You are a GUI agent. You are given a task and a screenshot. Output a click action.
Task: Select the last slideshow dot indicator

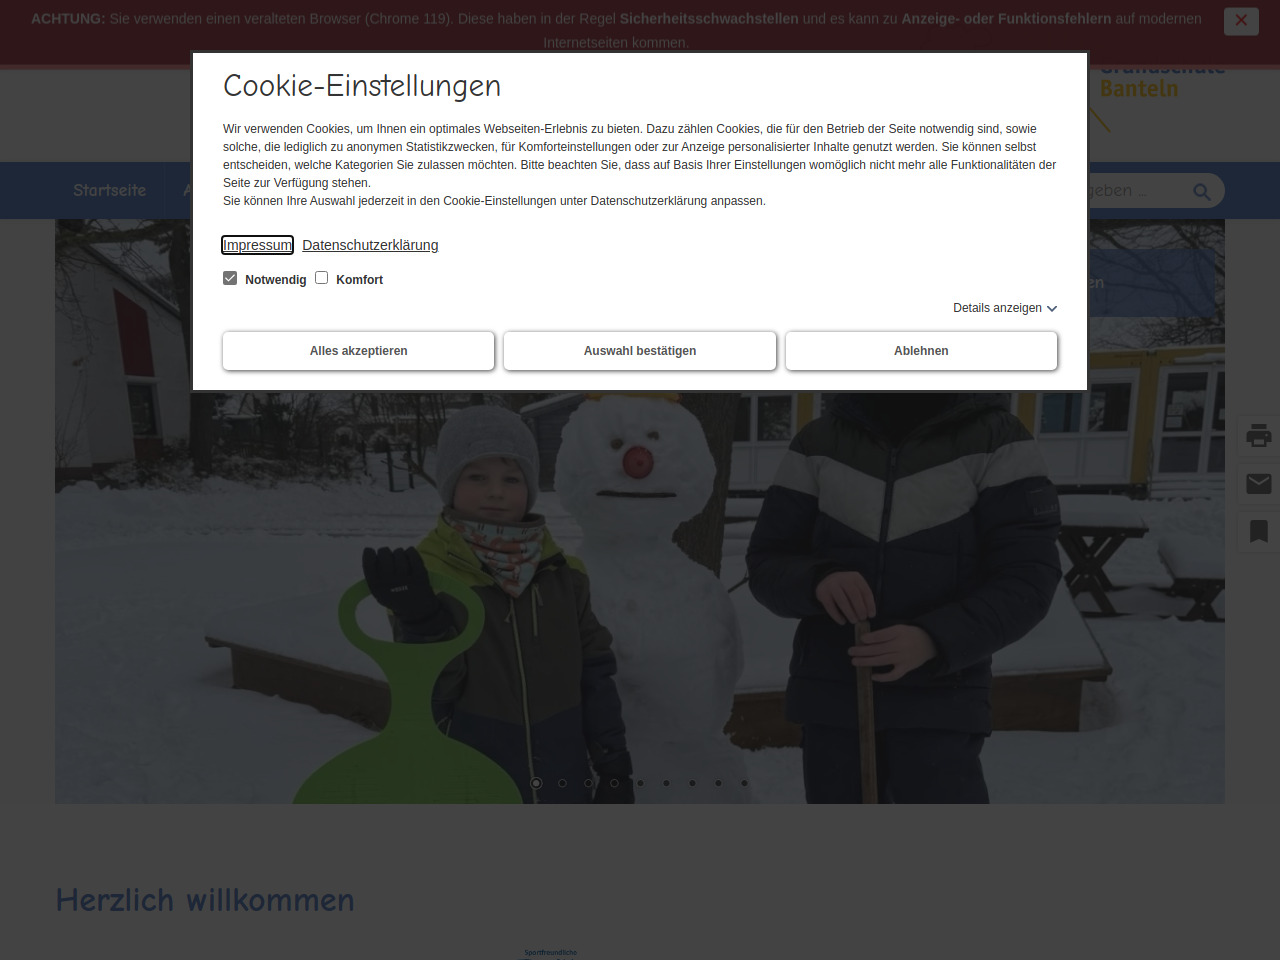pyautogui.click(x=744, y=783)
